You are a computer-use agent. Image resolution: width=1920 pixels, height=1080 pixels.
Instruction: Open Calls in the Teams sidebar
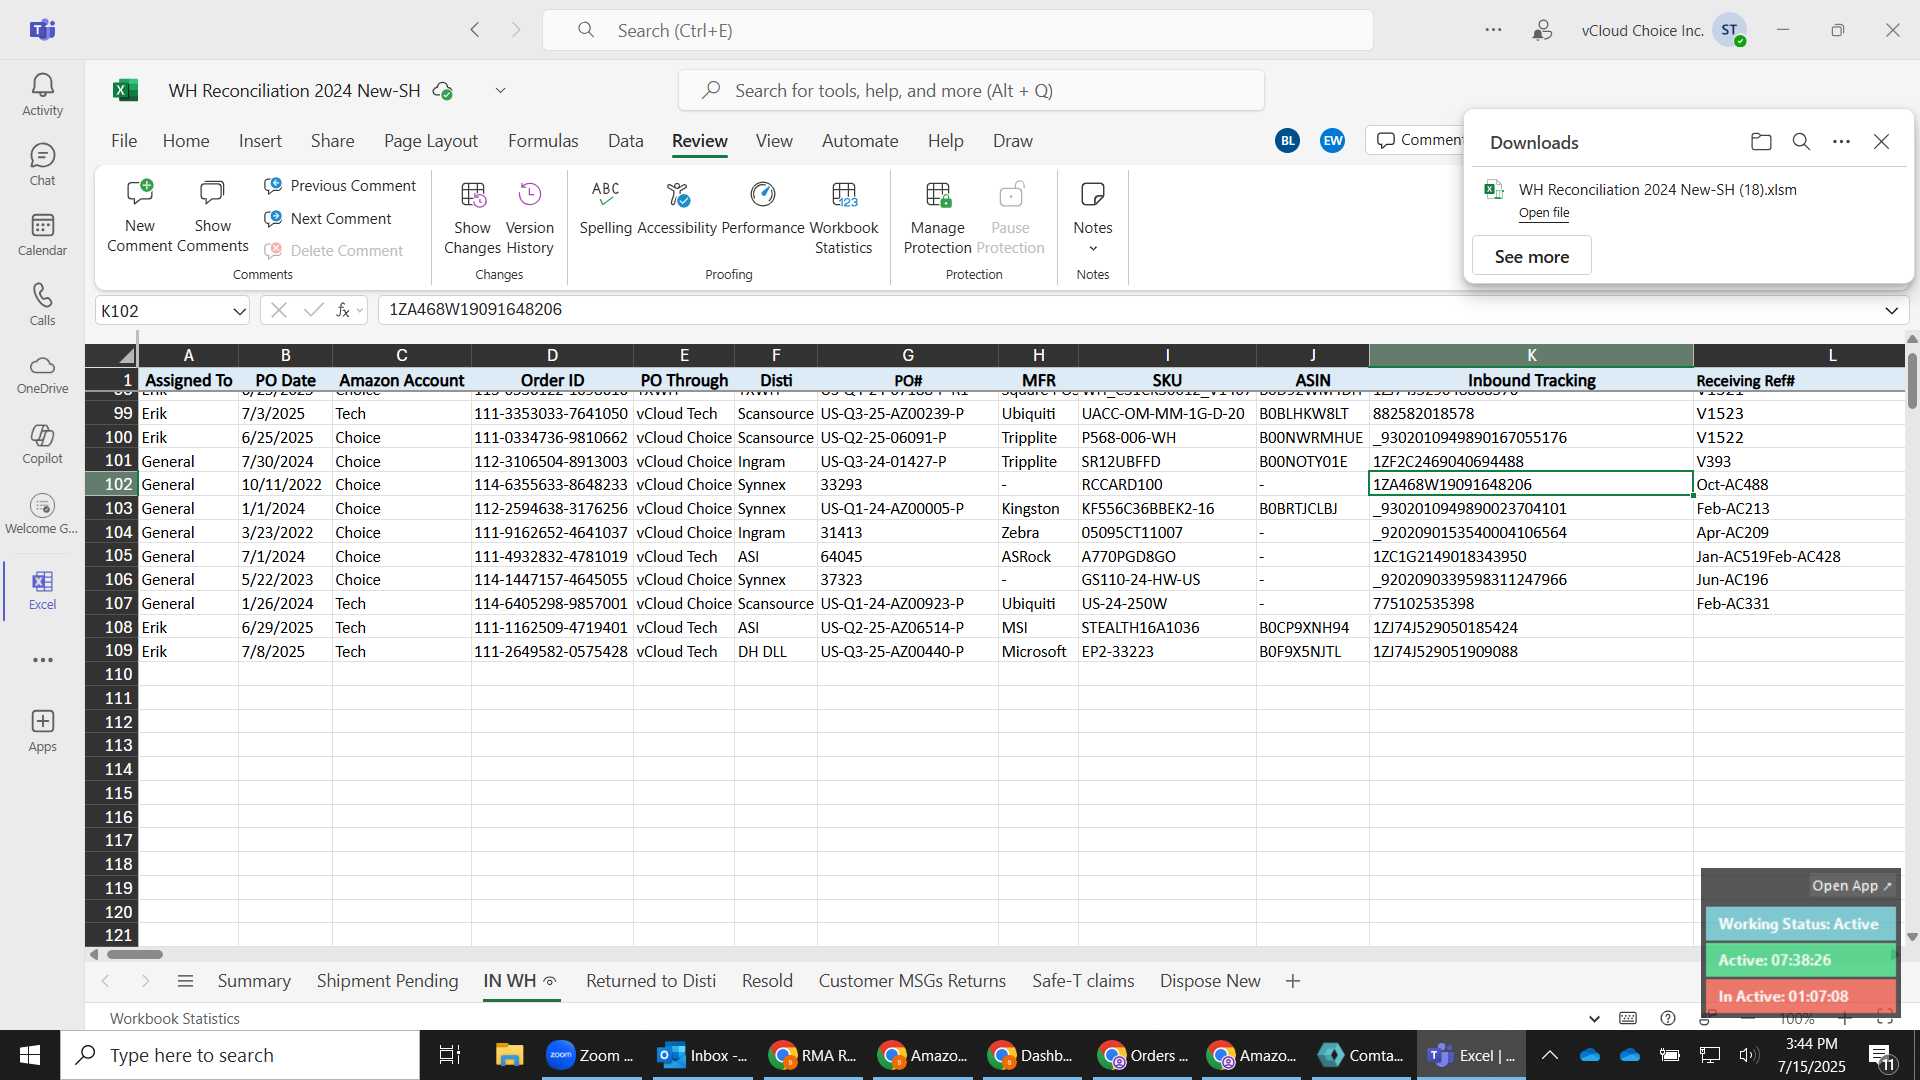pos(42,305)
